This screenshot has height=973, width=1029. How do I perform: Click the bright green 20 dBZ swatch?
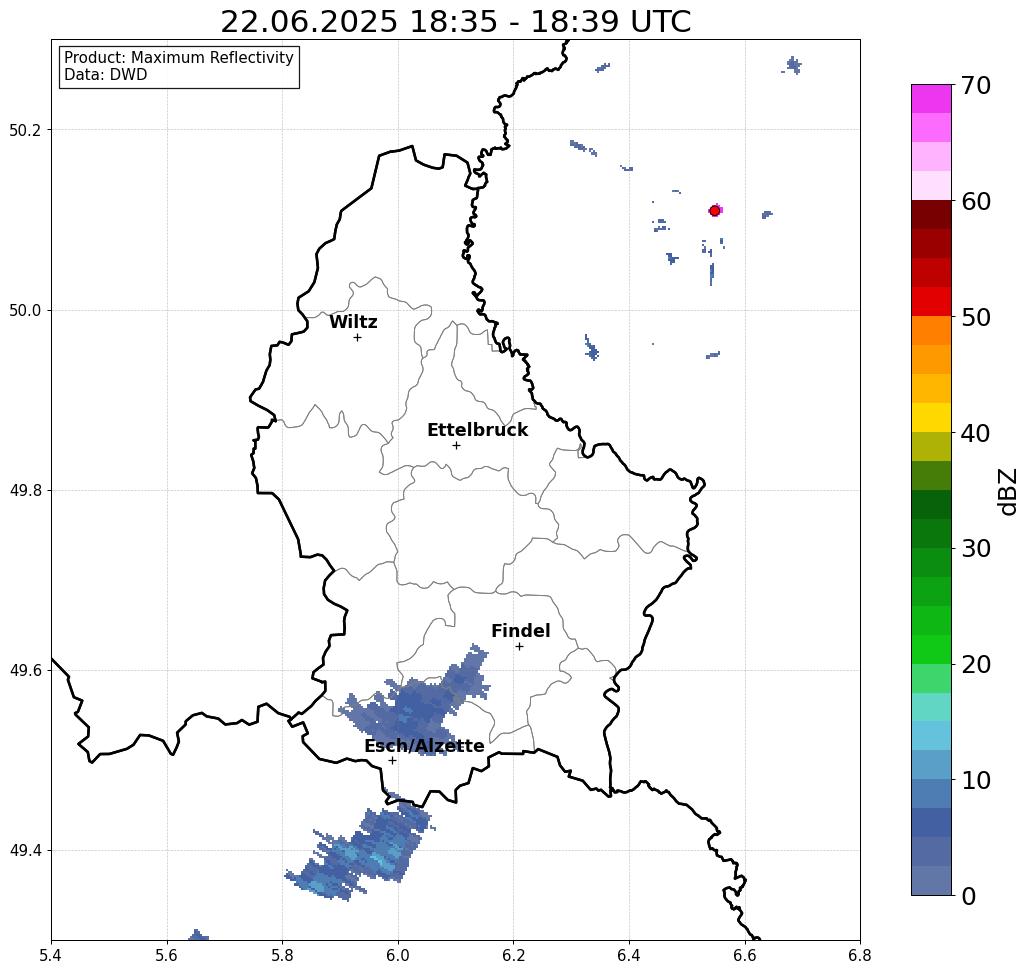click(x=931, y=650)
